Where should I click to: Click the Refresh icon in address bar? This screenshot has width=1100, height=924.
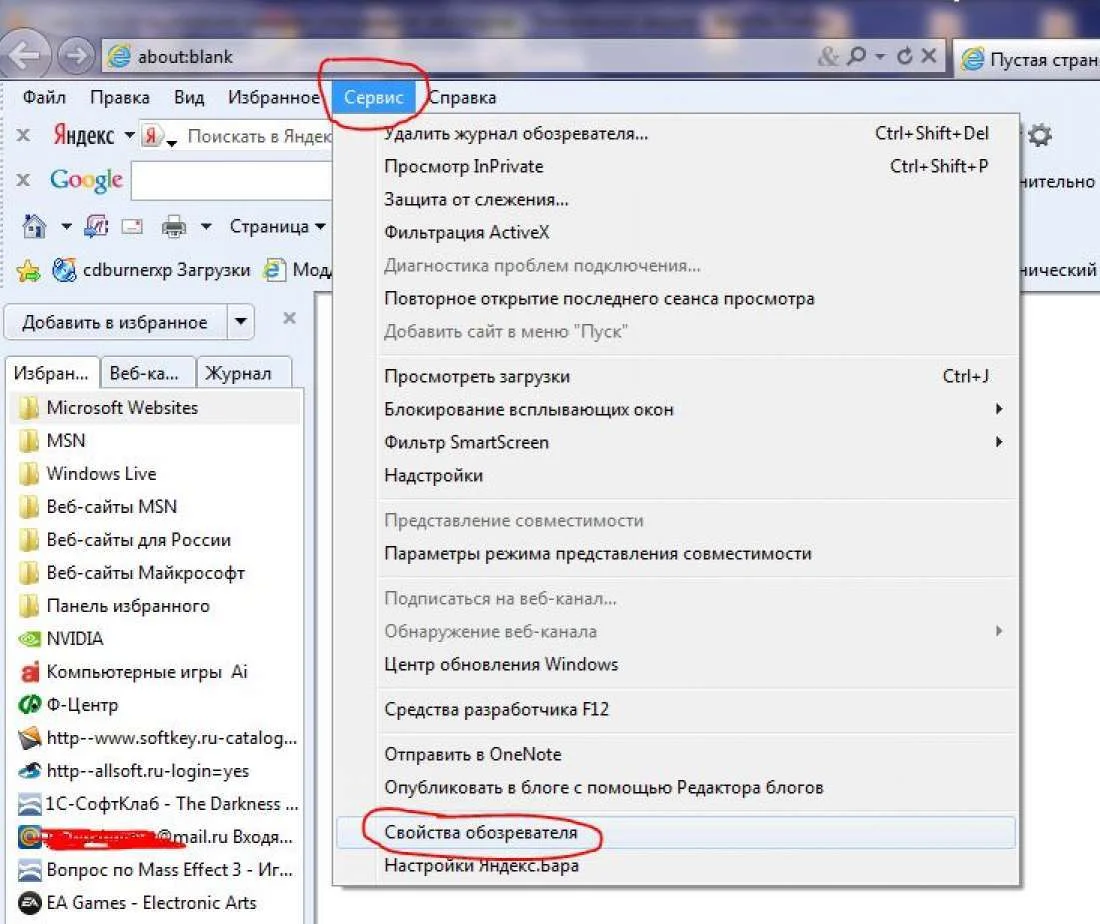pos(905,55)
